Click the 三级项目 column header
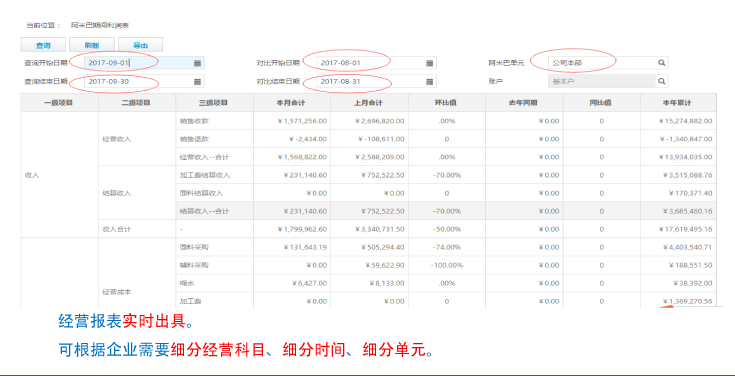Screen dimensions: 735x376 click(x=214, y=103)
